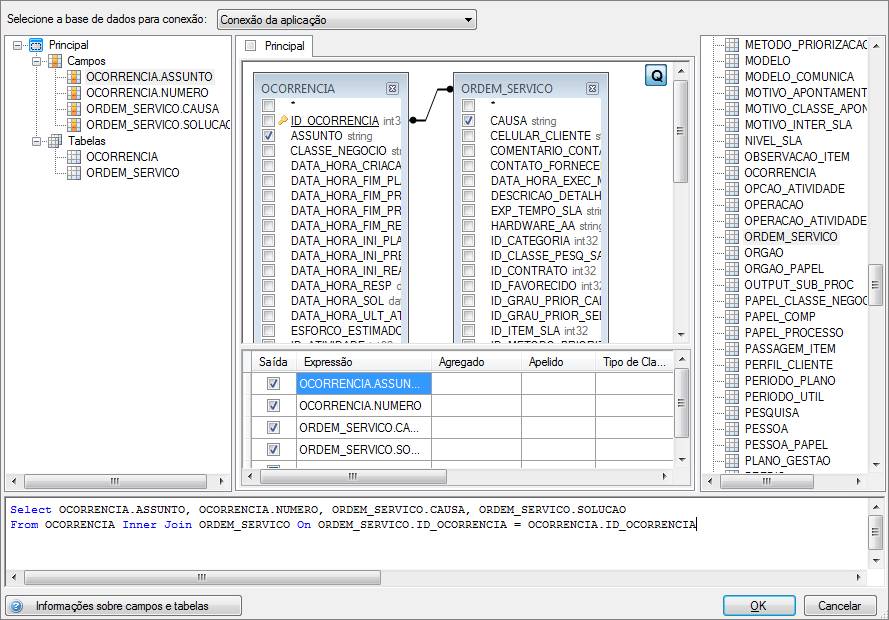Confirm with the OK button
Screen dimensions: 889x620
pos(759,606)
